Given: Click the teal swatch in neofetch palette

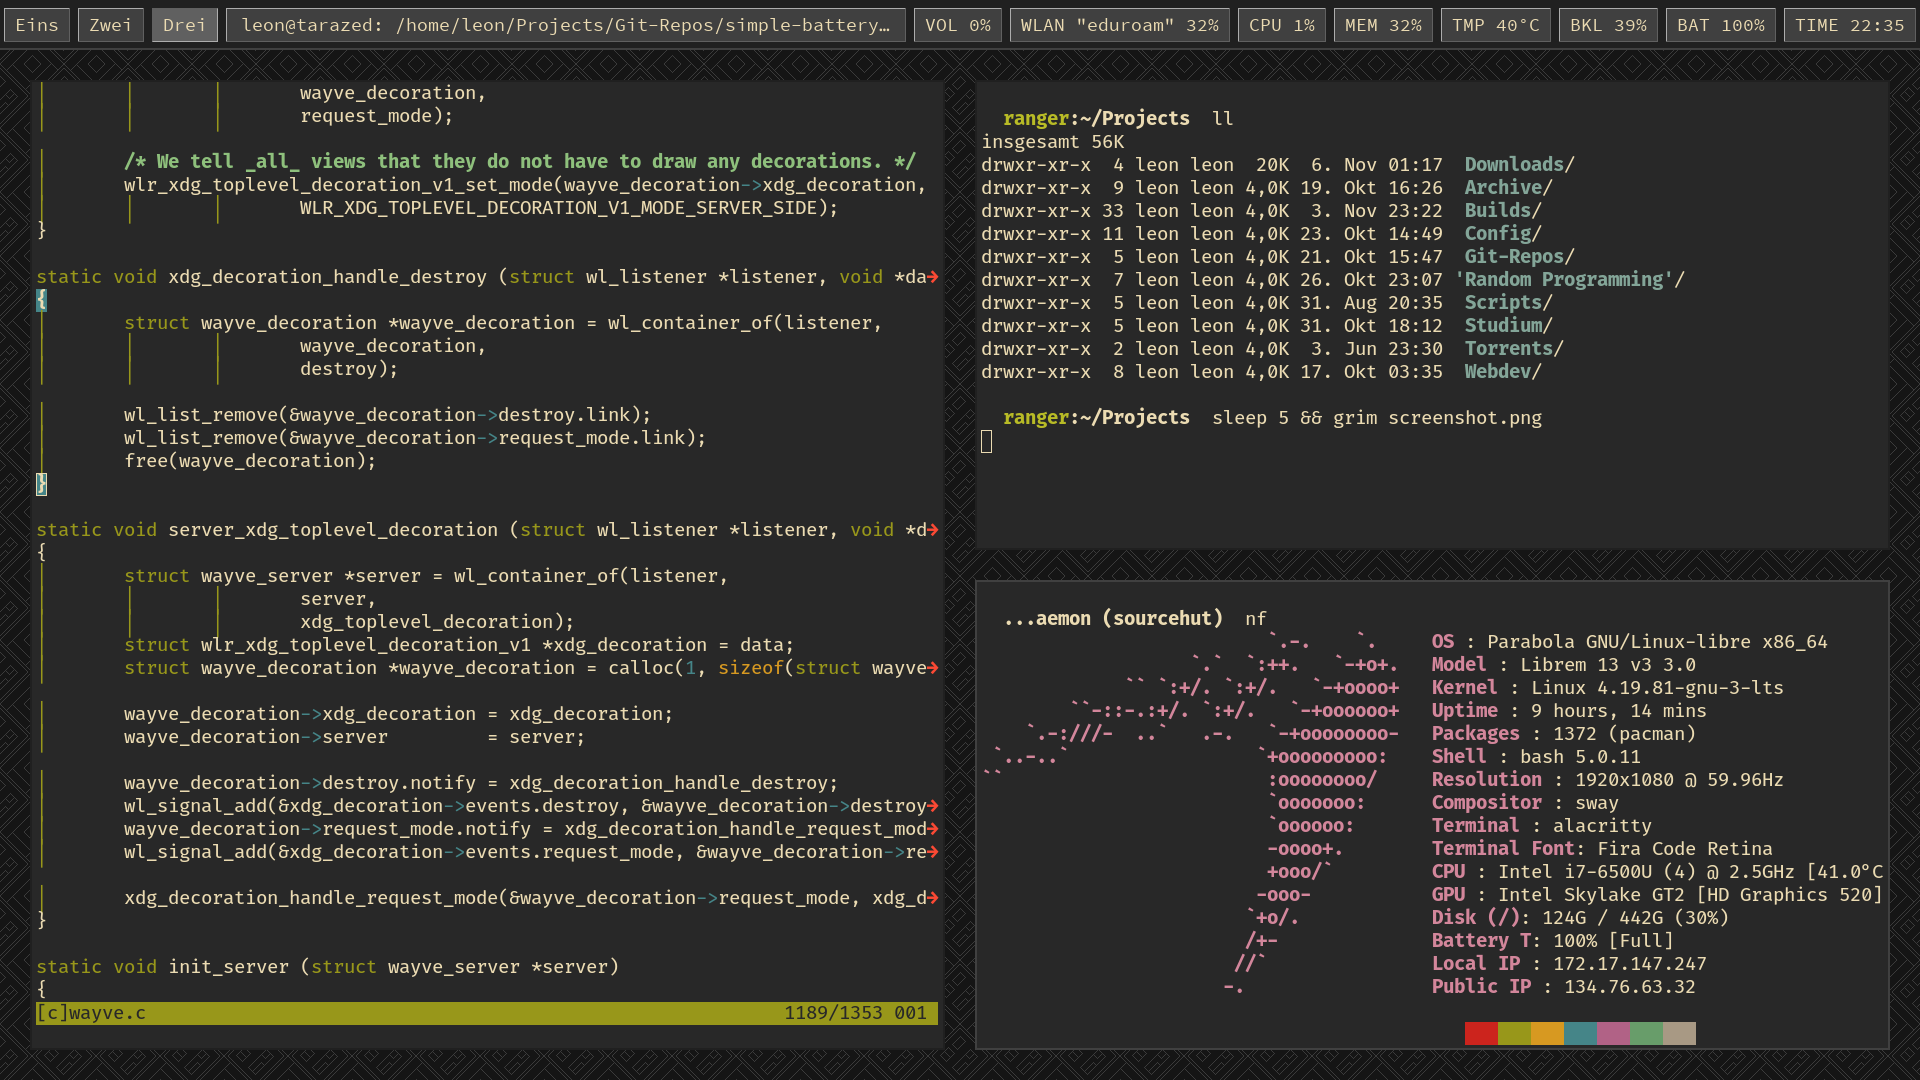Looking at the screenshot, I should (1580, 1033).
